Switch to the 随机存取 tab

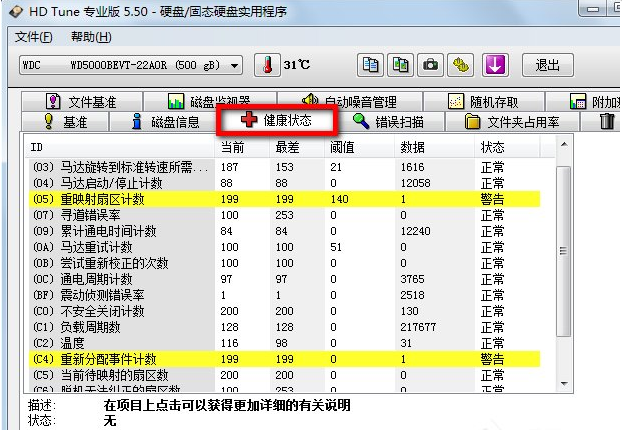484,102
